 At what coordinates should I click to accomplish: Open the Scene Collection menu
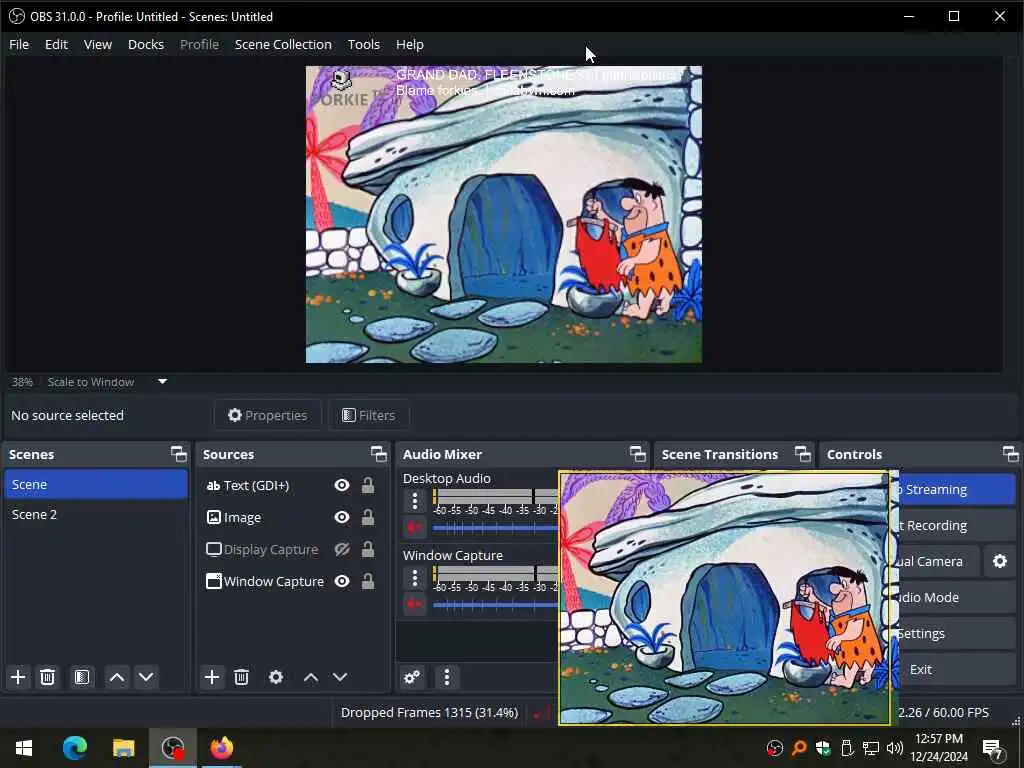click(x=283, y=44)
